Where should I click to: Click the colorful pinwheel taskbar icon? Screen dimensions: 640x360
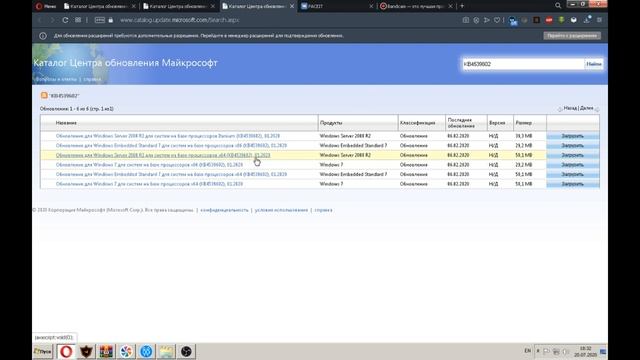coord(126,351)
